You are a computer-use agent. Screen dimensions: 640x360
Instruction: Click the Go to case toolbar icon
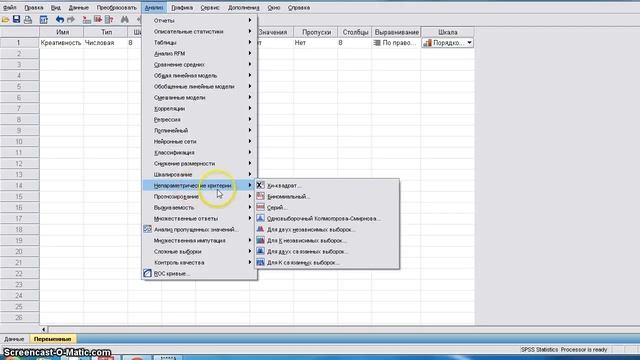click(87, 20)
